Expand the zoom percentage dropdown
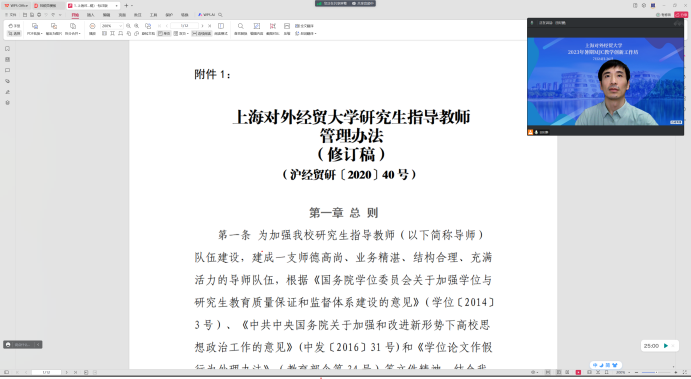Viewport: 691px width, 379px height. 120,26
